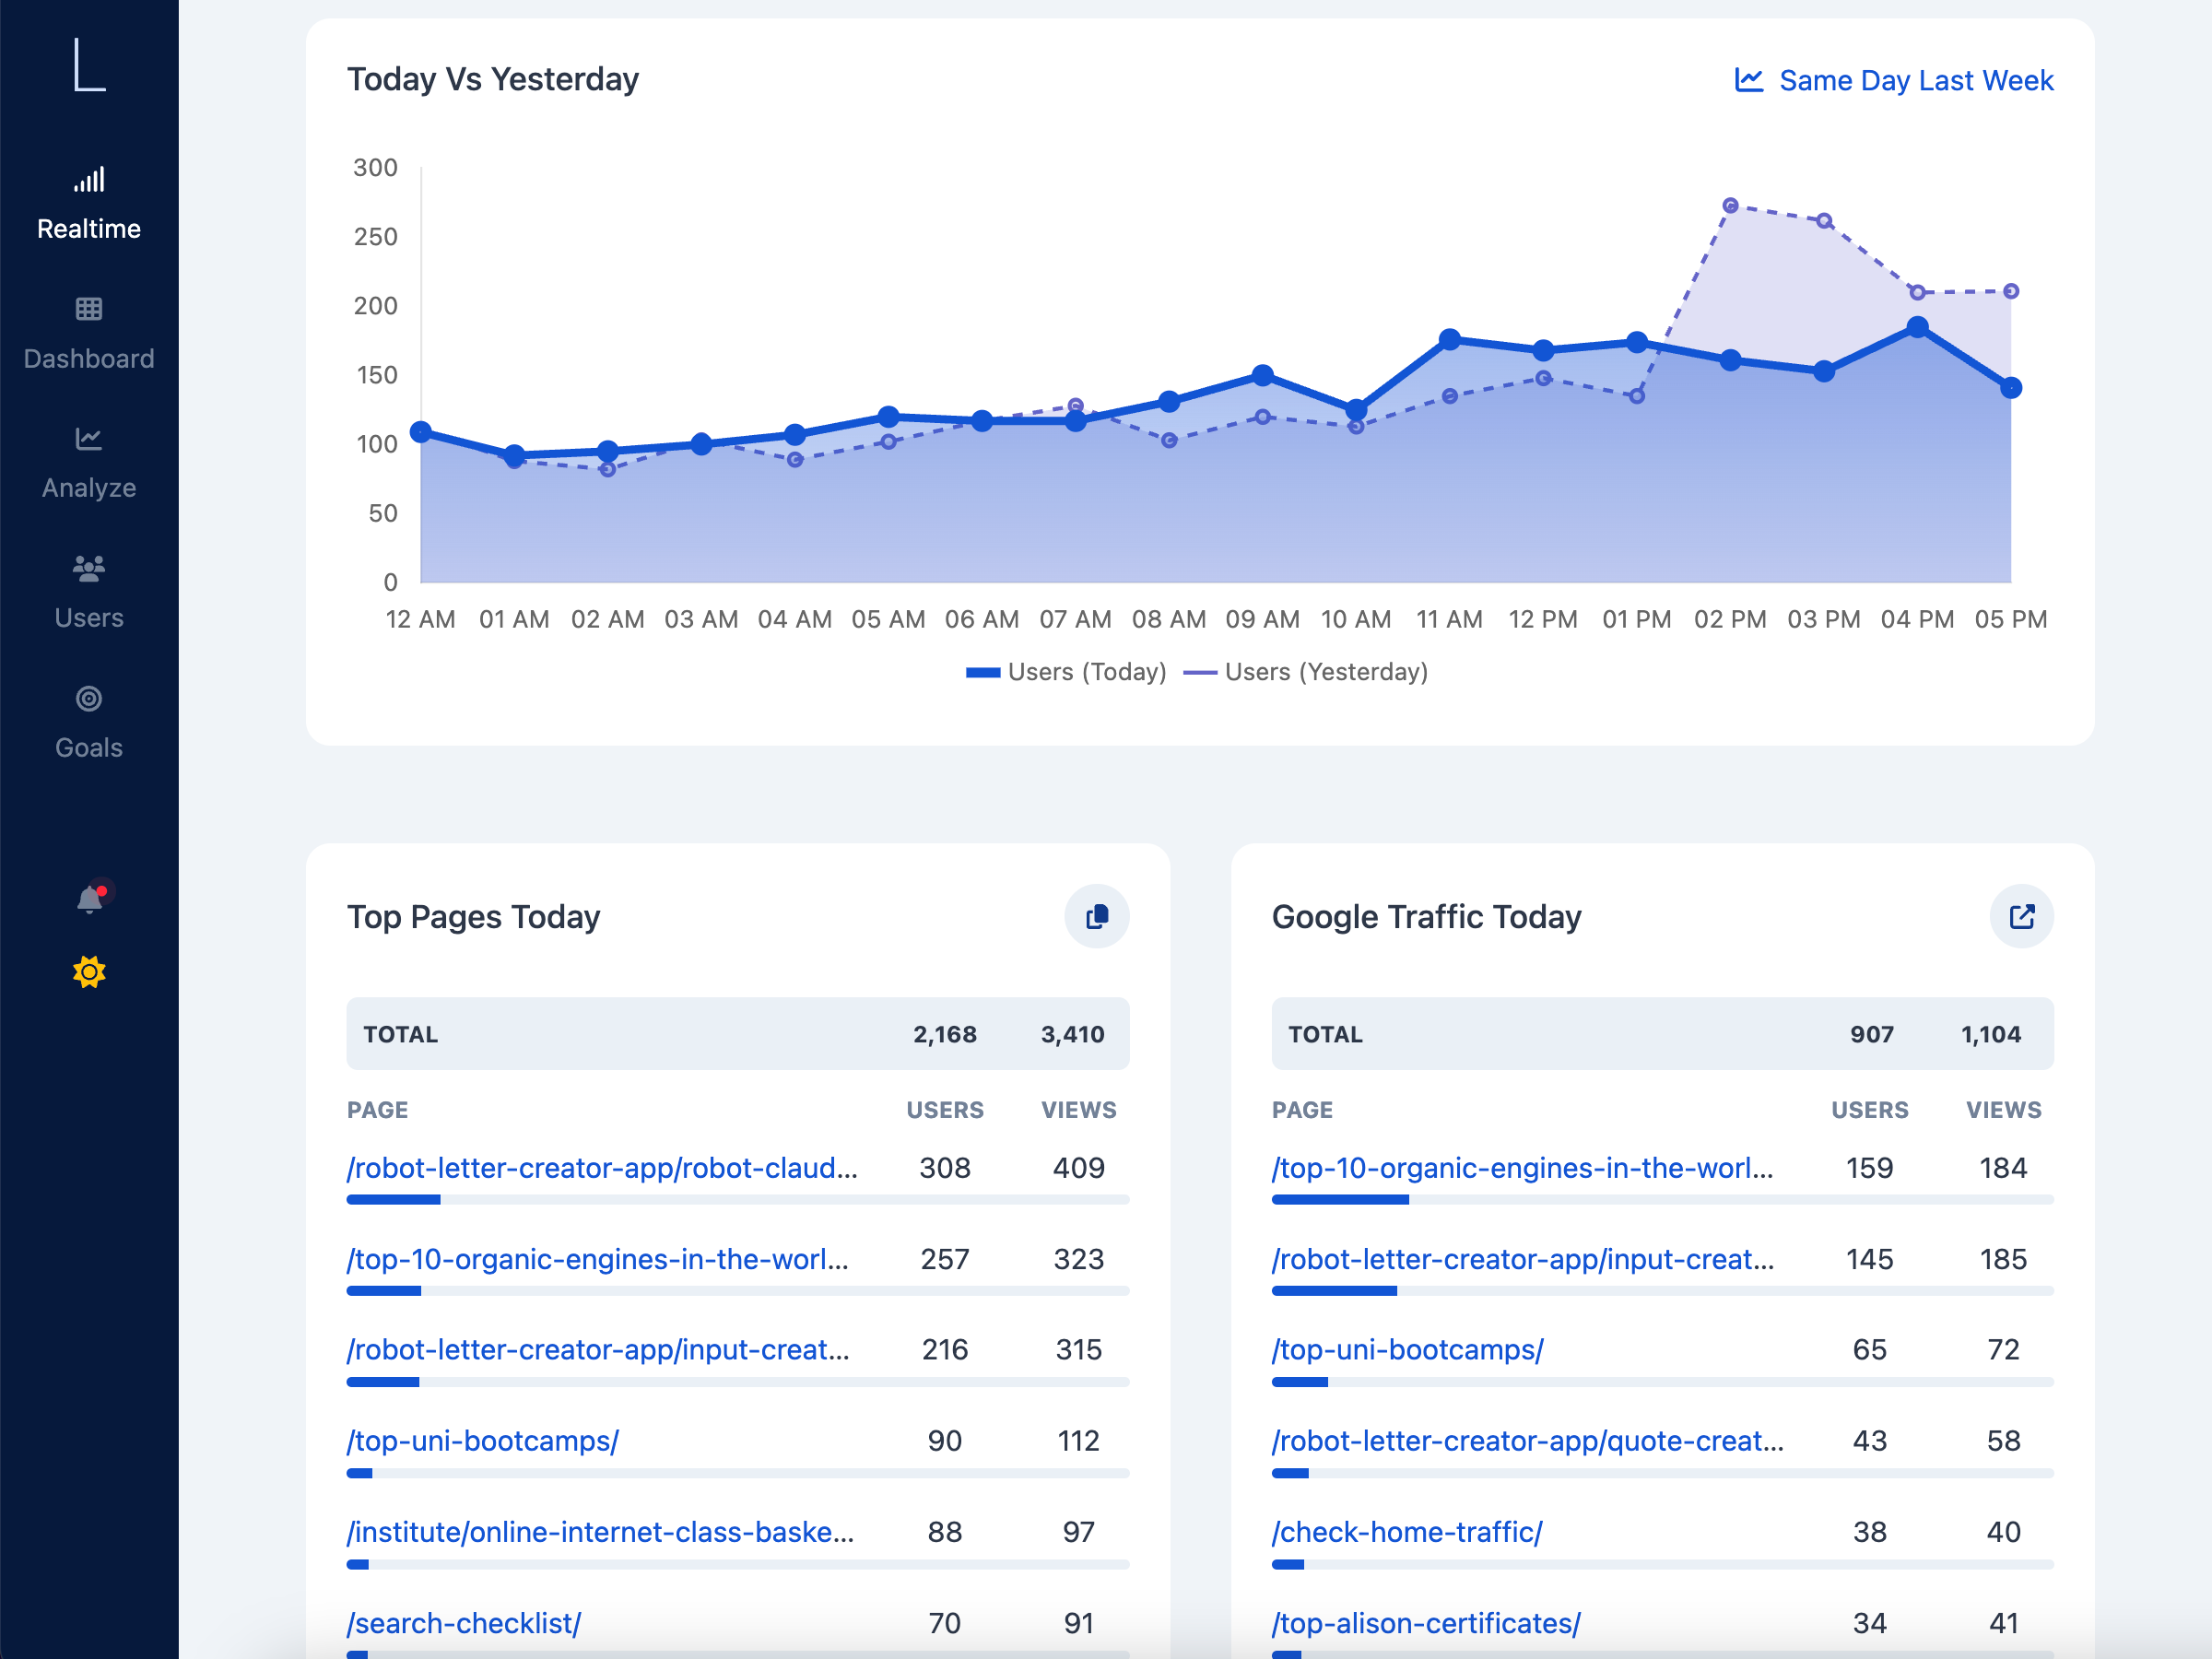This screenshot has width=2212, height=1659.
Task: Click PAGE column header in Top Pages
Action: pos(378,1110)
